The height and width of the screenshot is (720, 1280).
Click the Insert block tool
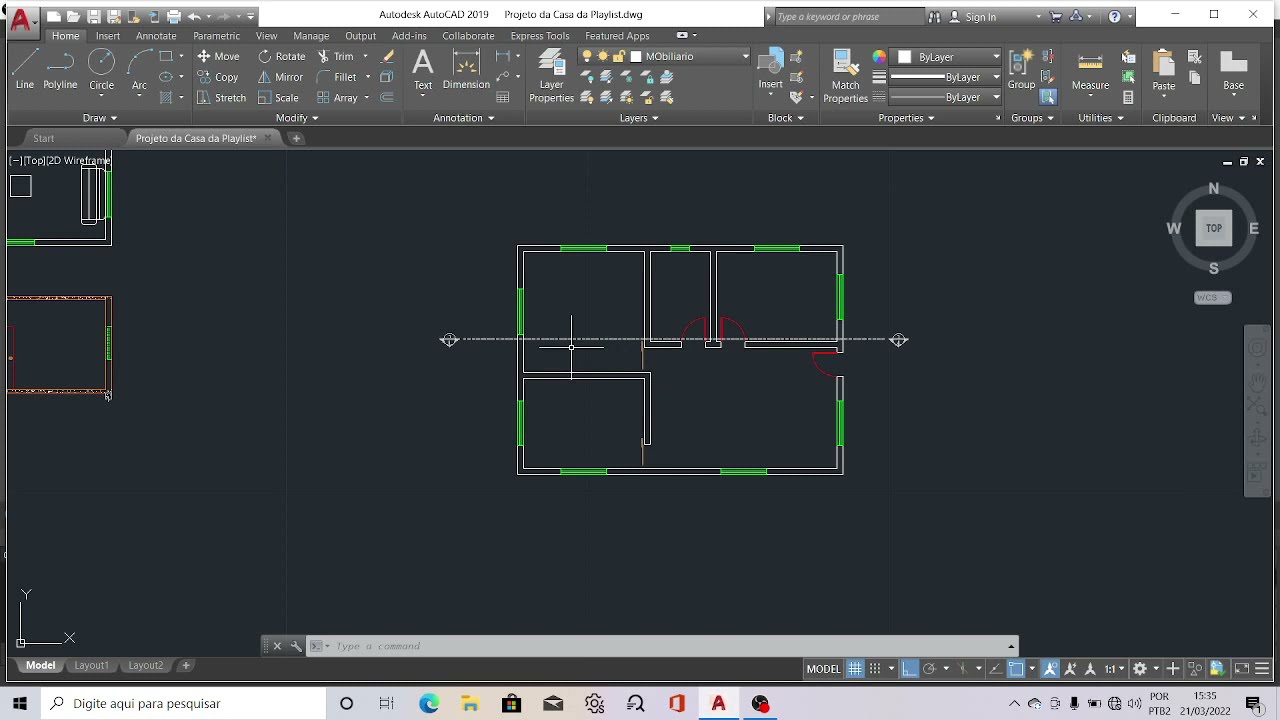(x=770, y=70)
